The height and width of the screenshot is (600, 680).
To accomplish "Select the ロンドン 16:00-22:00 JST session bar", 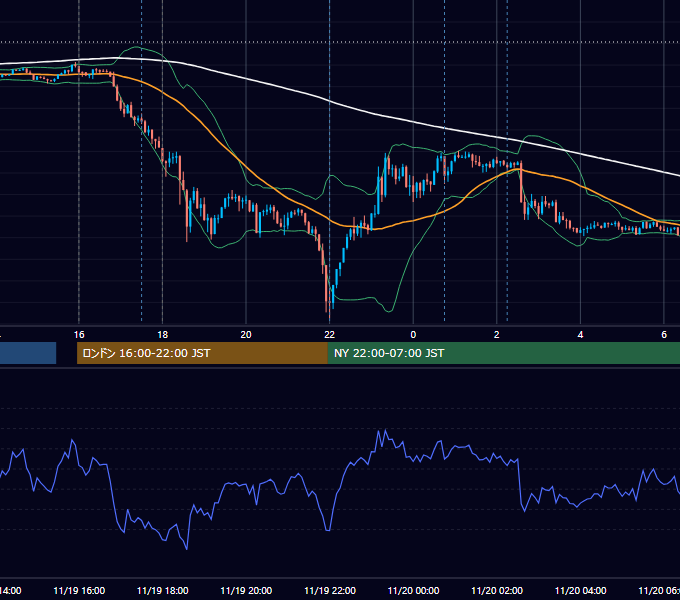I will coord(202,353).
